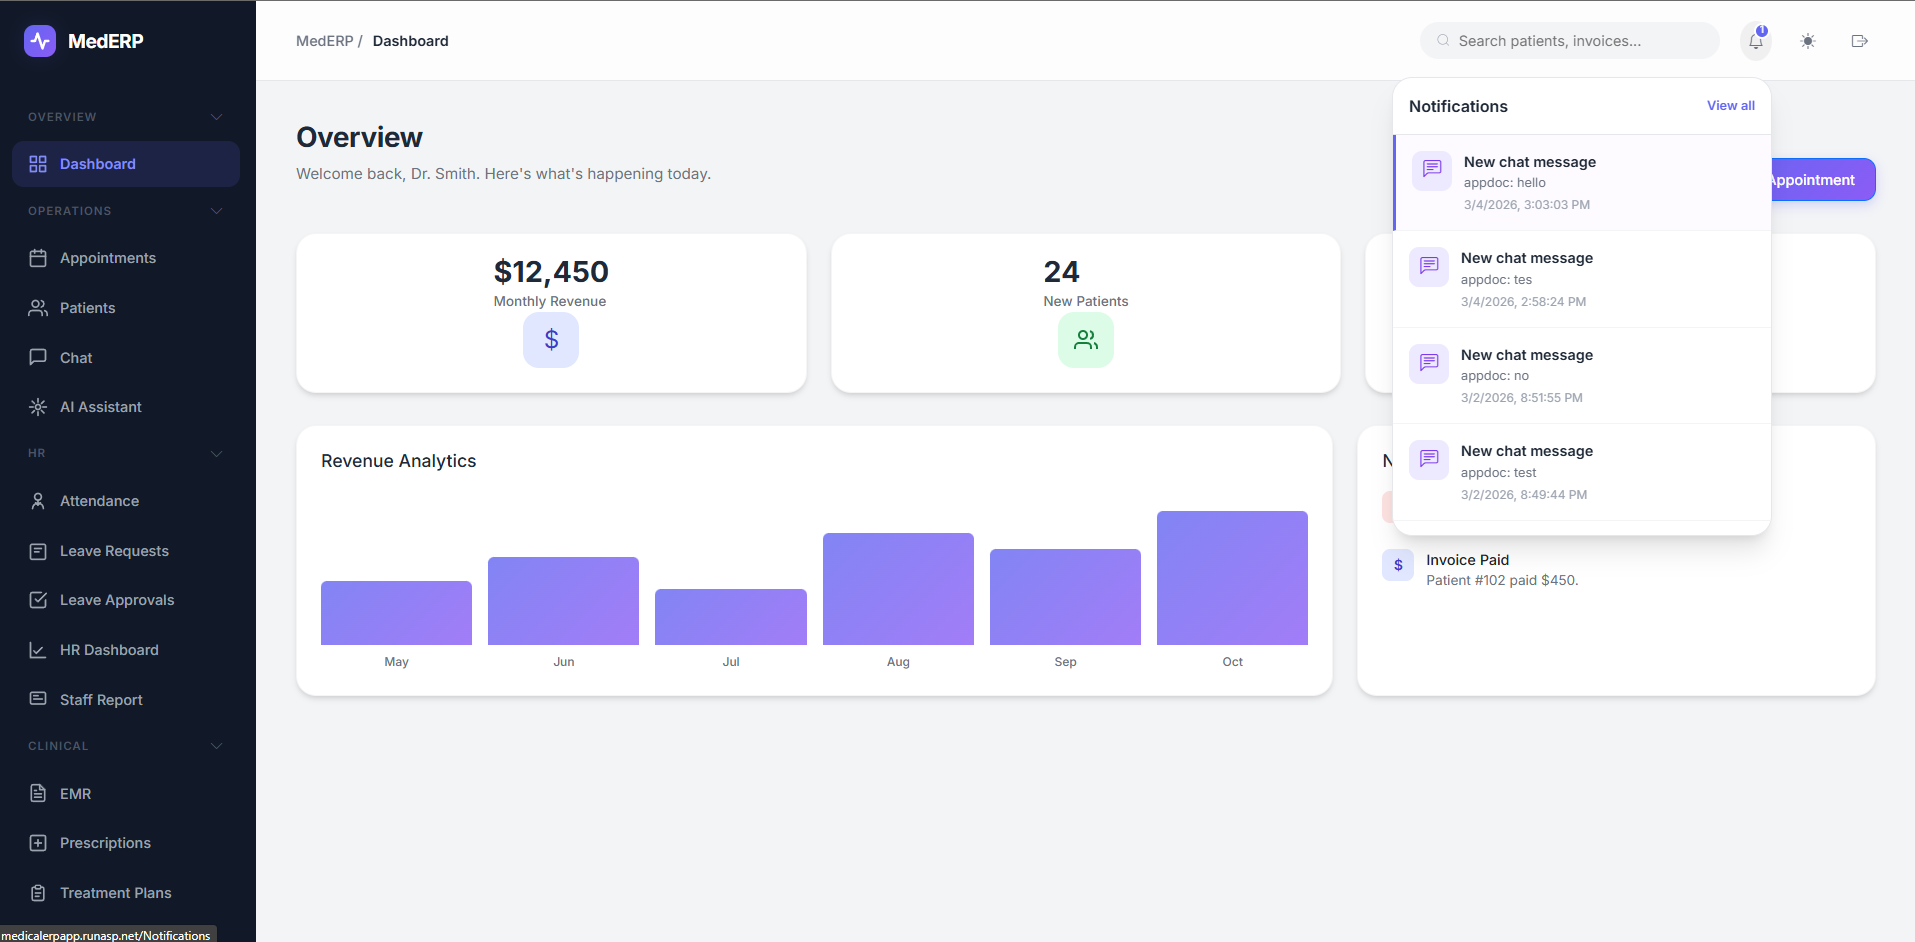Click the New Patients people icon
Image resolution: width=1915 pixels, height=942 pixels.
(1085, 340)
